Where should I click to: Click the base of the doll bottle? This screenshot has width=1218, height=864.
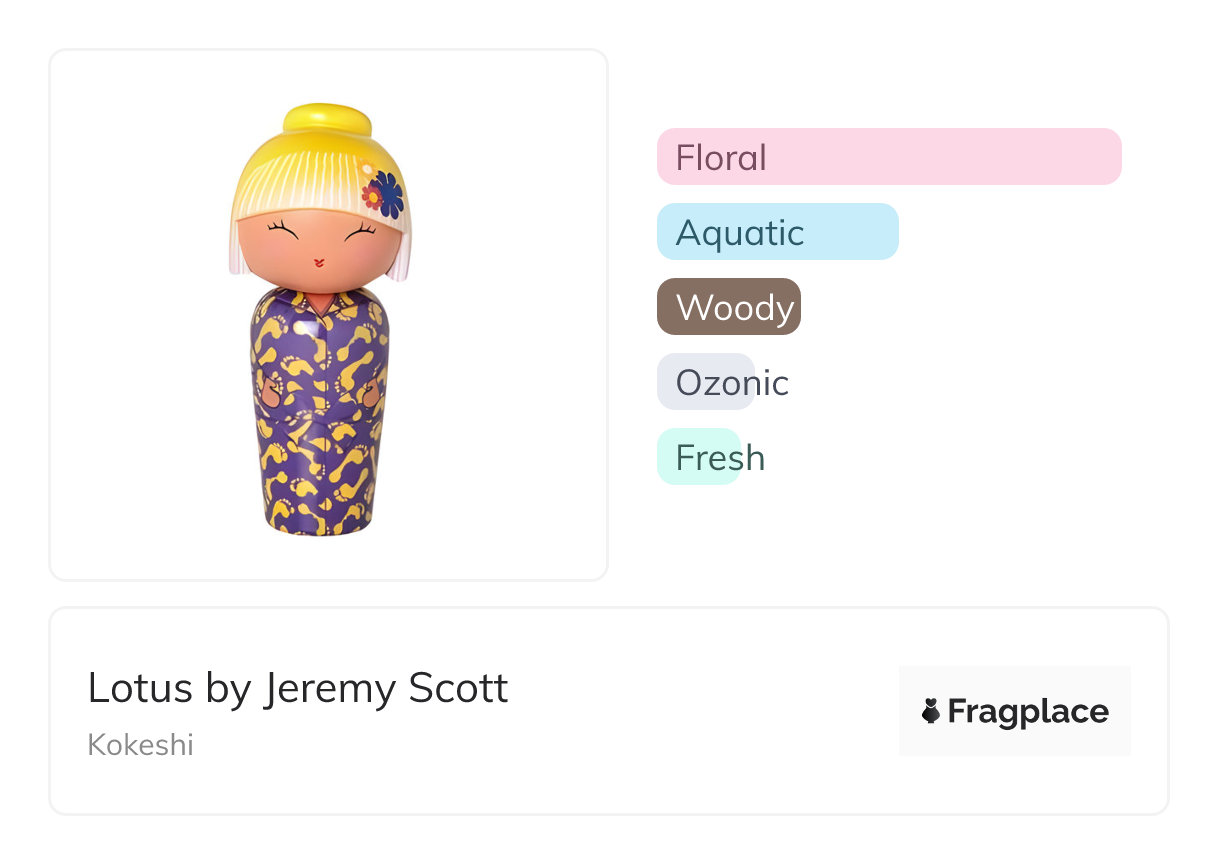point(318,526)
